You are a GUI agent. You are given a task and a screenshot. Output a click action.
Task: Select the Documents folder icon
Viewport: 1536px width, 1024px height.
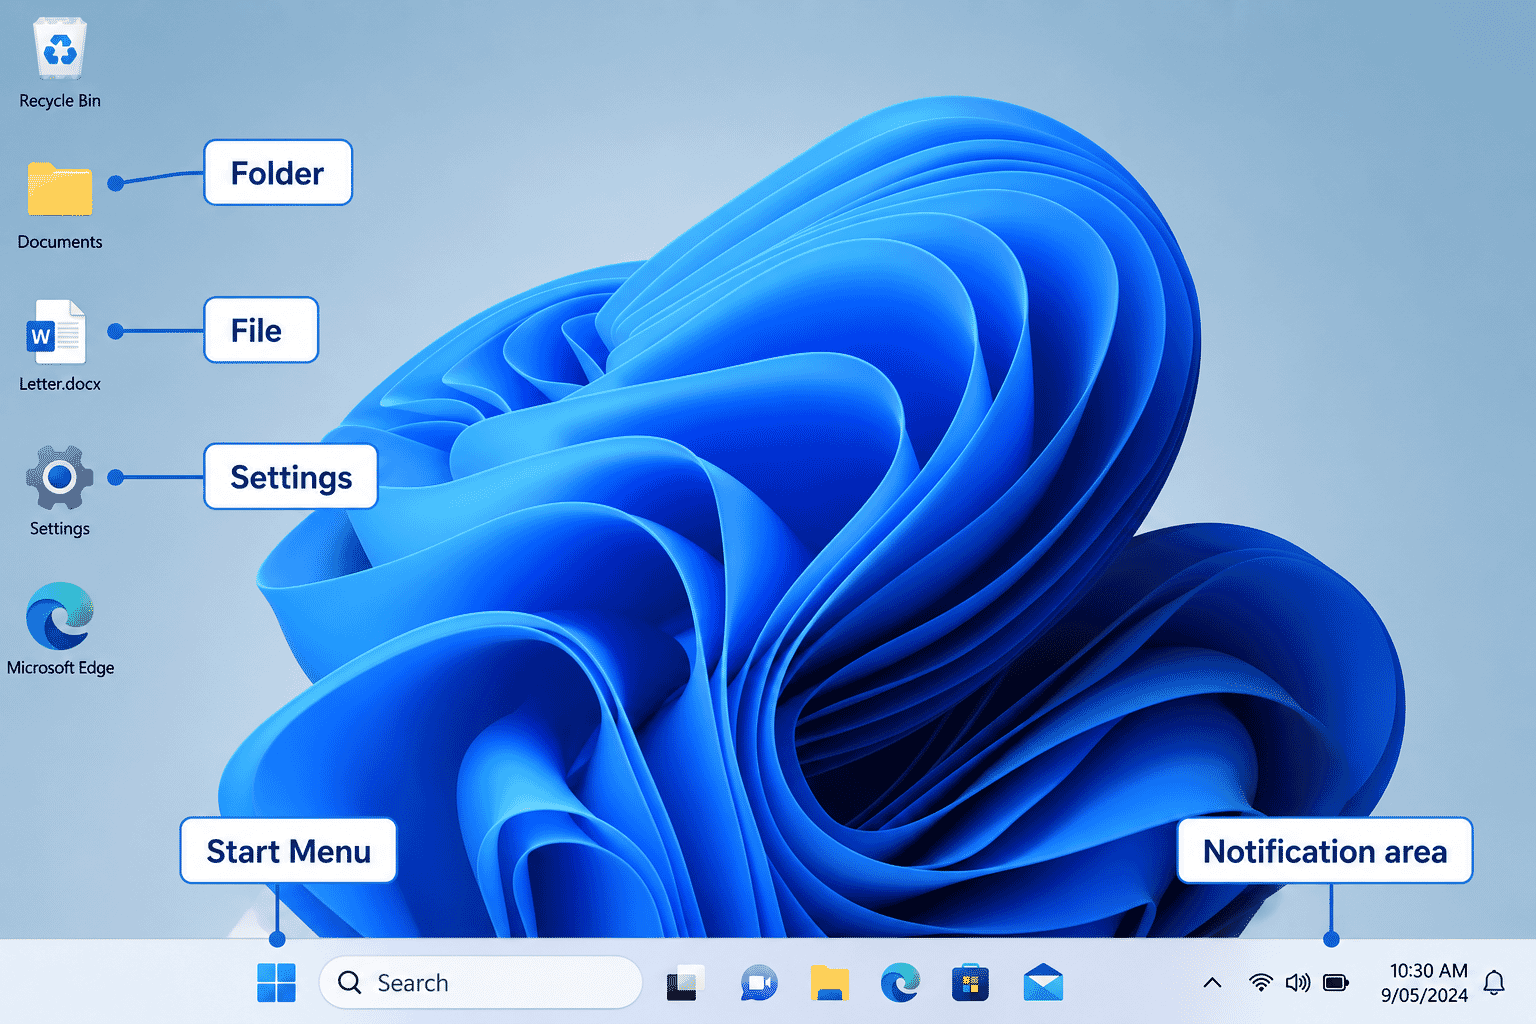(x=60, y=188)
